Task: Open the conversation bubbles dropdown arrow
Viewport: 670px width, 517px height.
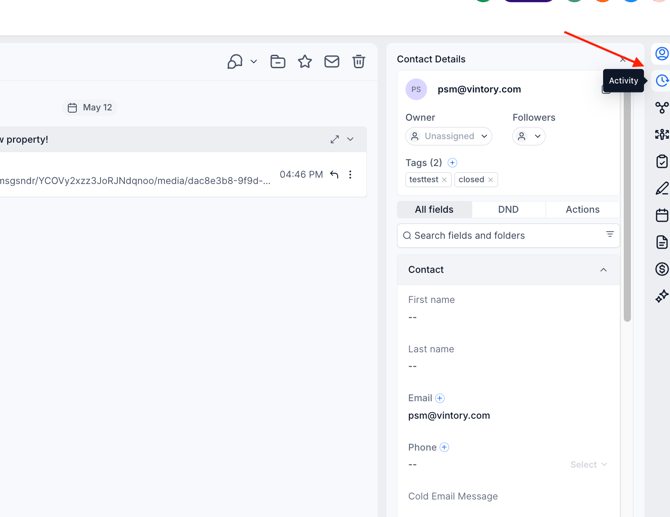Action: click(x=253, y=62)
